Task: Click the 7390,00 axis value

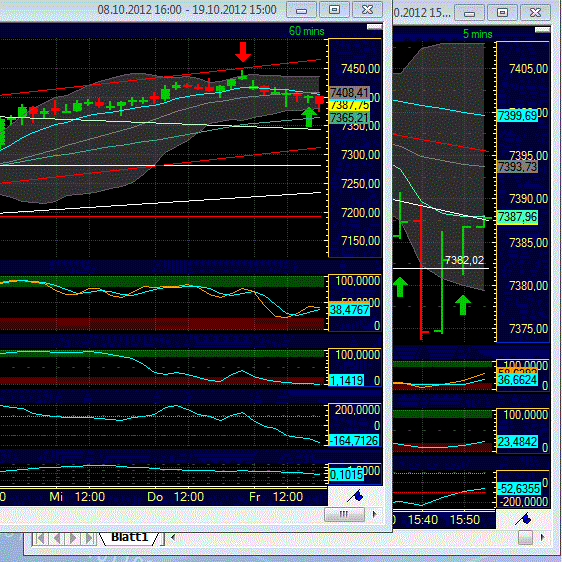Action: click(528, 199)
